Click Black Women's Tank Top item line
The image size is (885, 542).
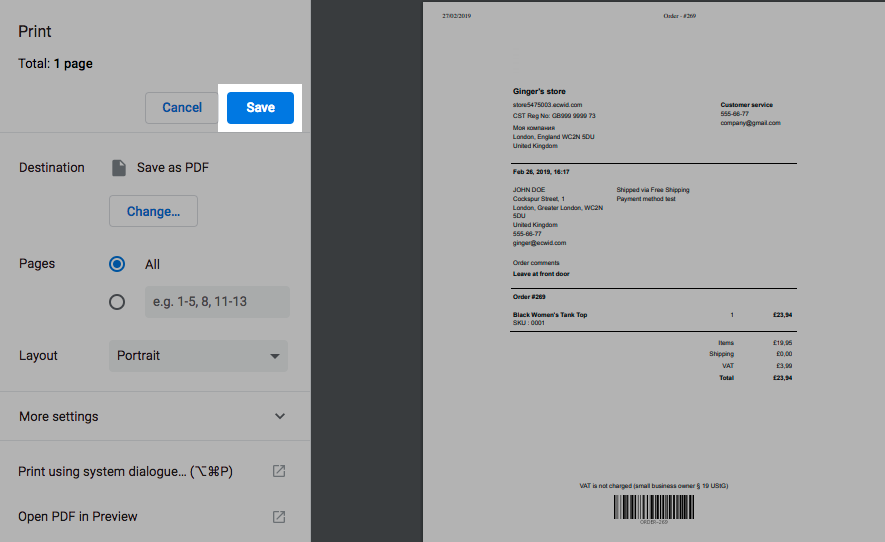pyautogui.click(x=550, y=314)
